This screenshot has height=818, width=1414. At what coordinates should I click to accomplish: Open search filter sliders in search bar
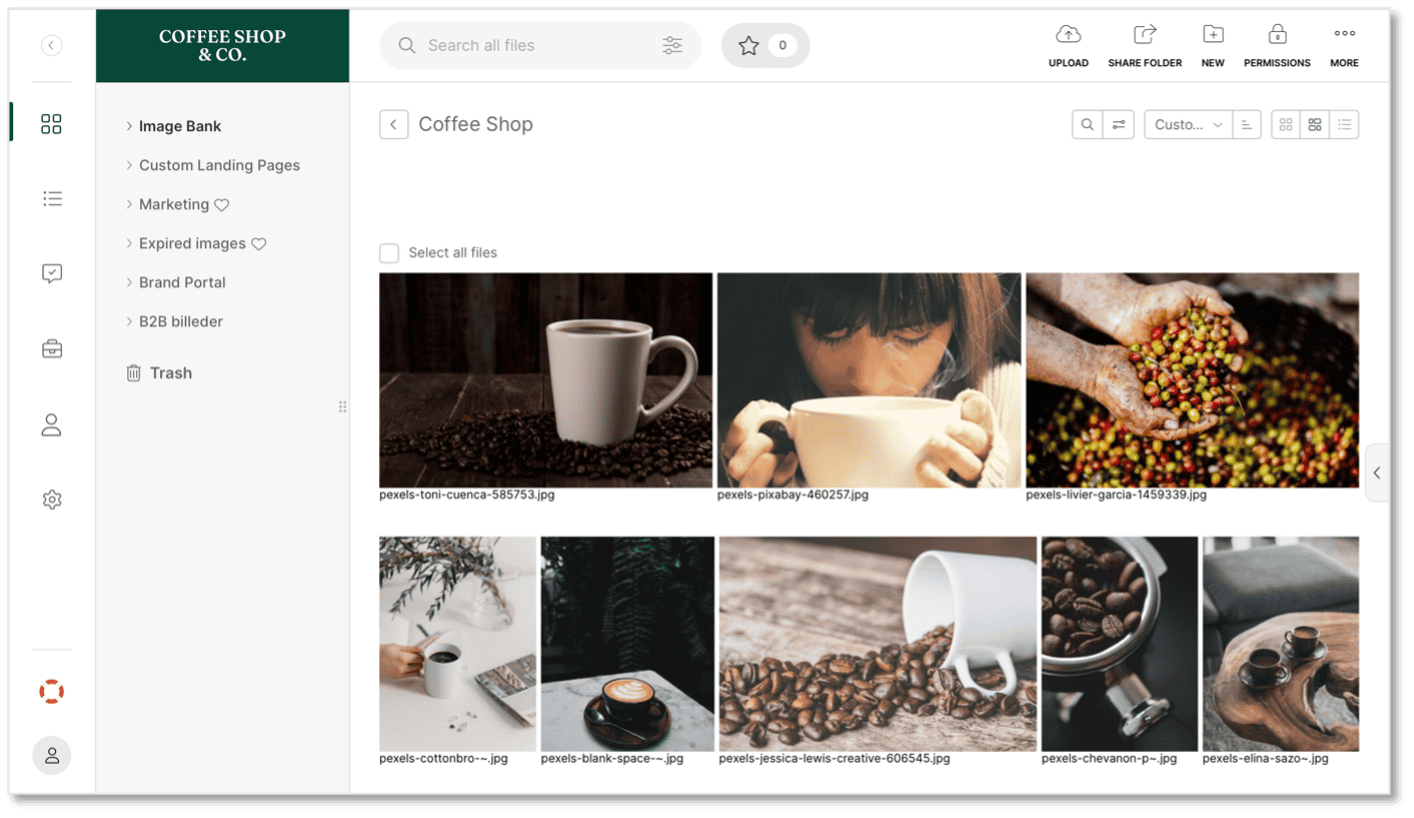point(672,46)
